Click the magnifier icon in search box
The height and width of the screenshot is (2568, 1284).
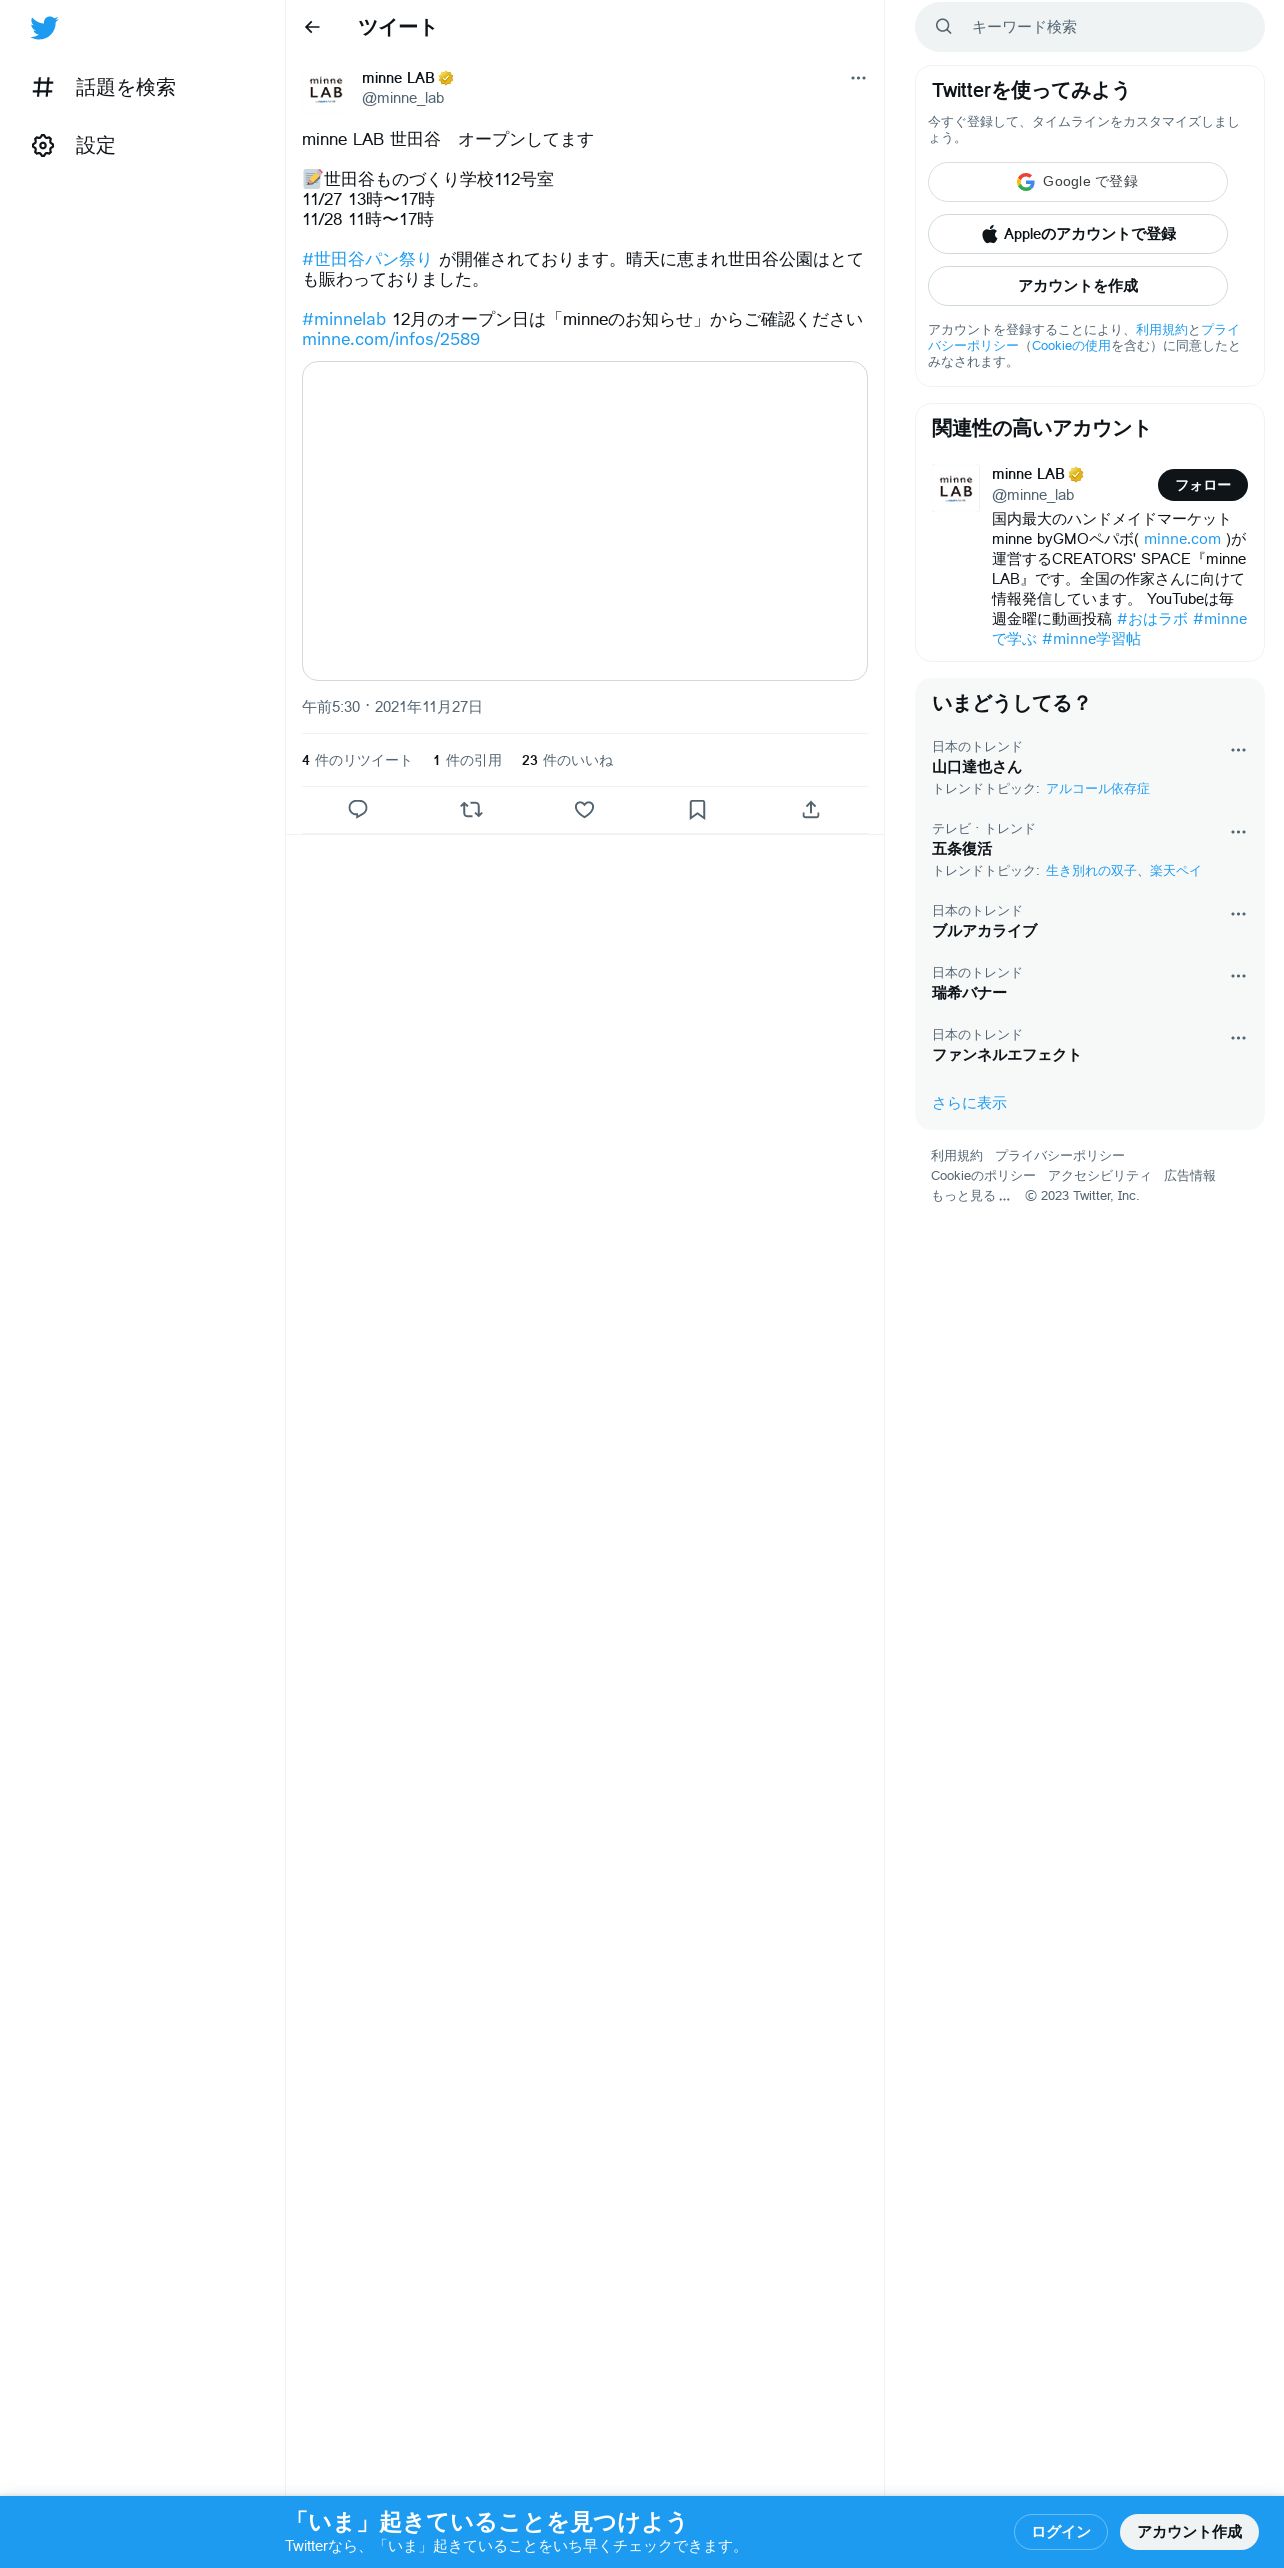tap(944, 27)
